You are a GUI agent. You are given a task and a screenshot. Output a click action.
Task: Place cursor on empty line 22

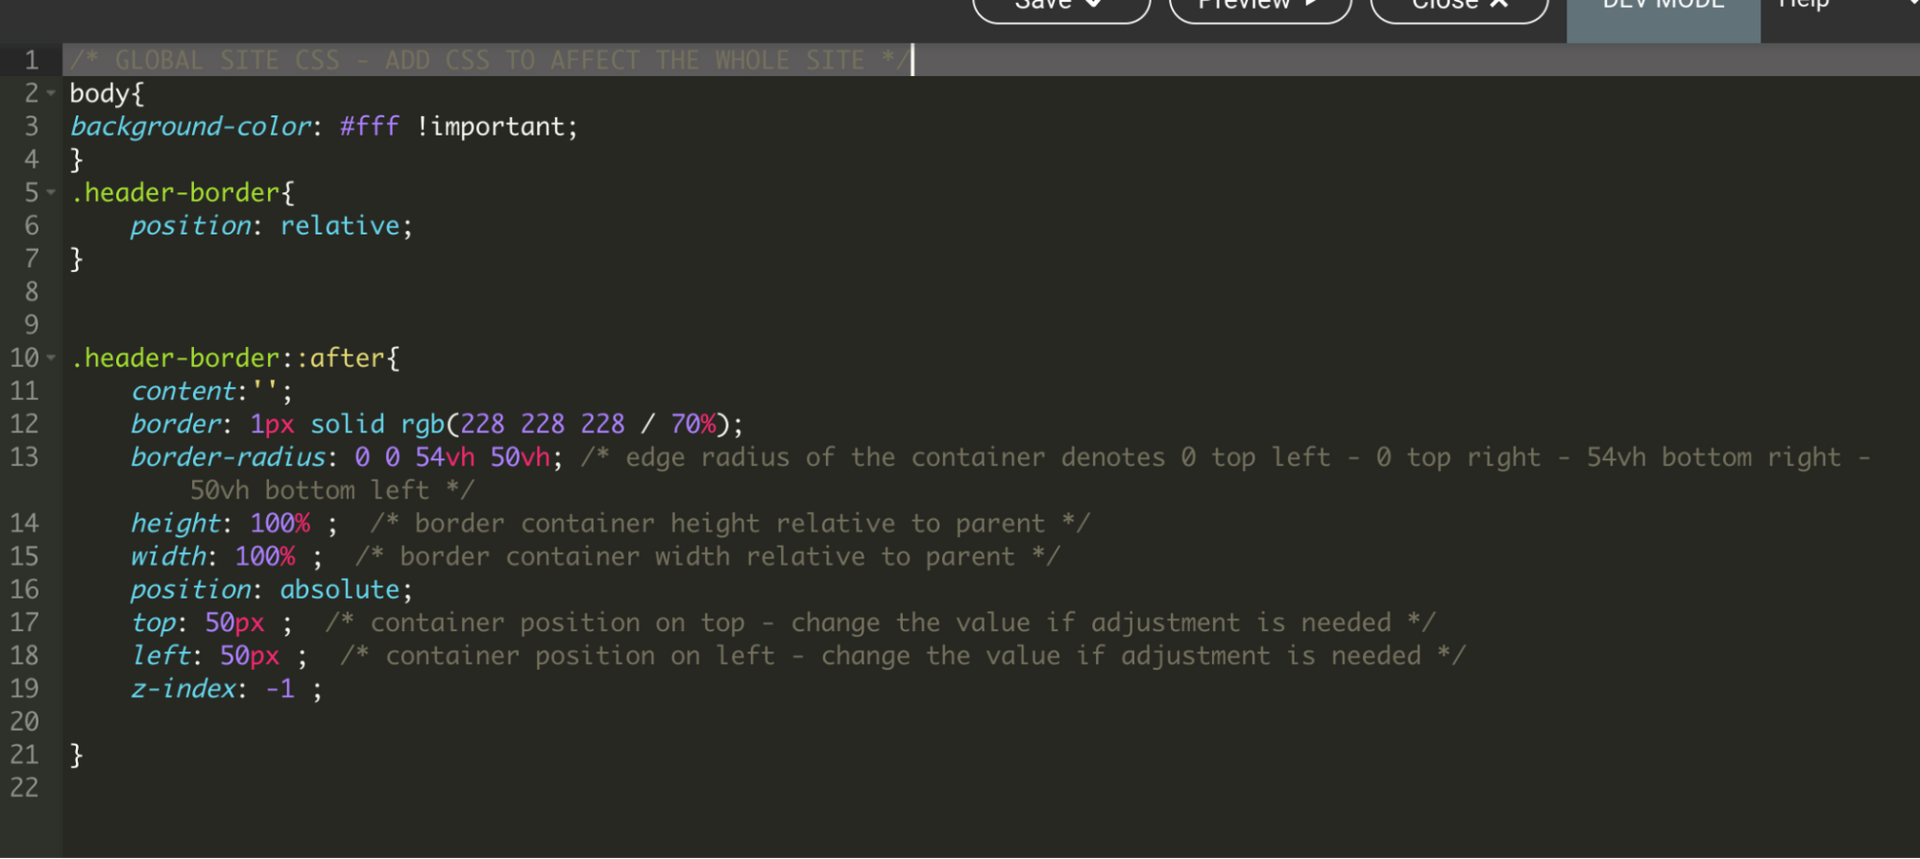[990, 788]
